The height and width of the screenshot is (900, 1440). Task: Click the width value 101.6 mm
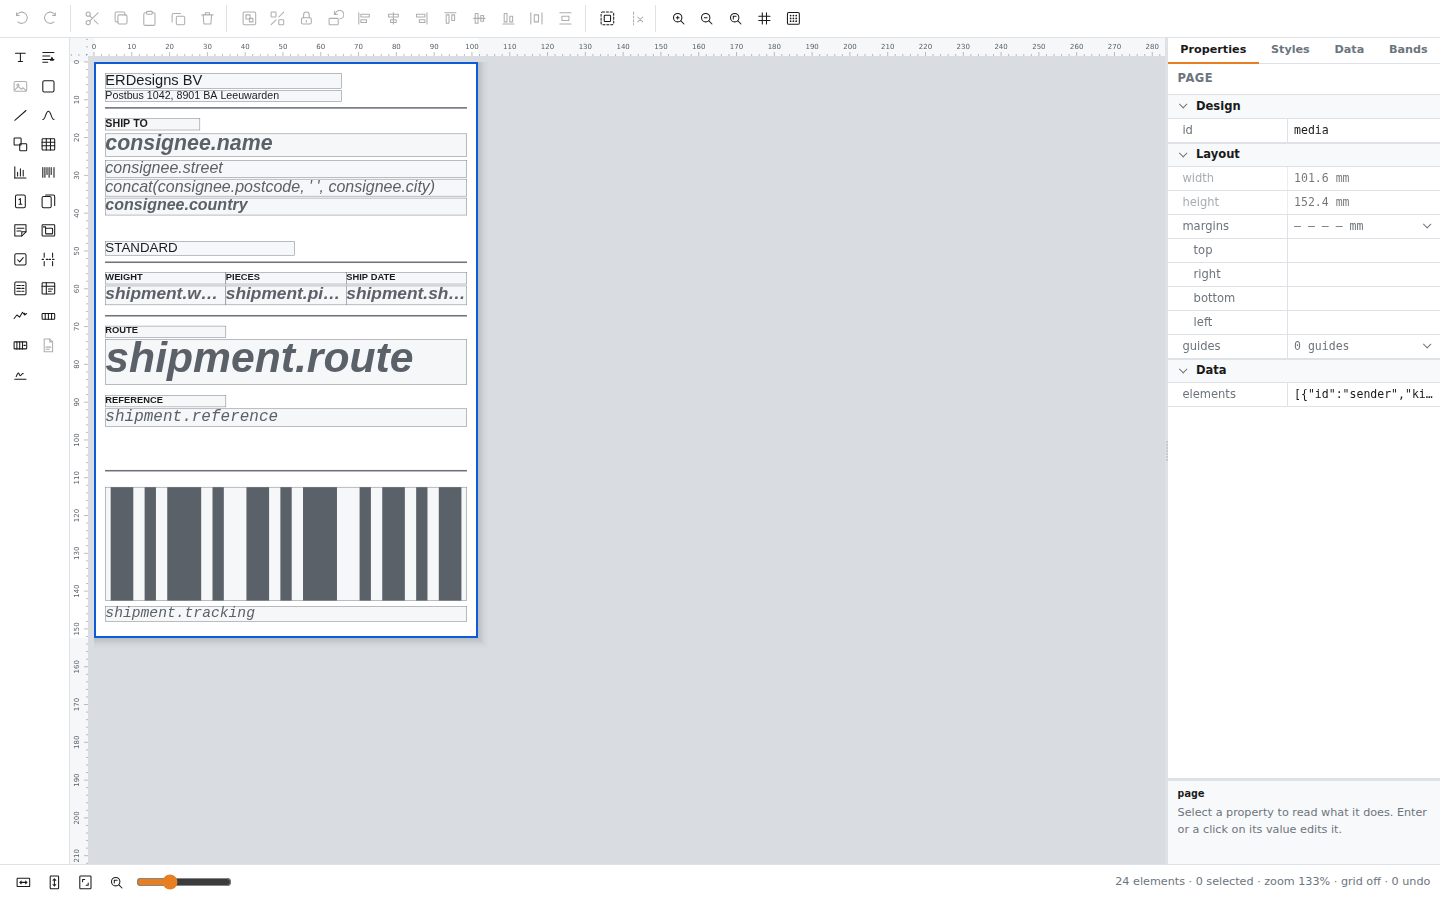(x=1364, y=178)
